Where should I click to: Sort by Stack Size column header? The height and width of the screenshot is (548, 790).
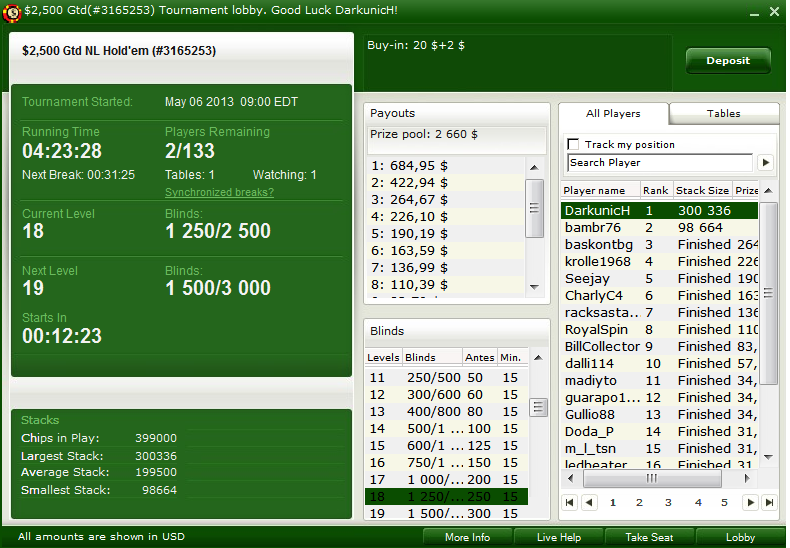[x=702, y=190]
